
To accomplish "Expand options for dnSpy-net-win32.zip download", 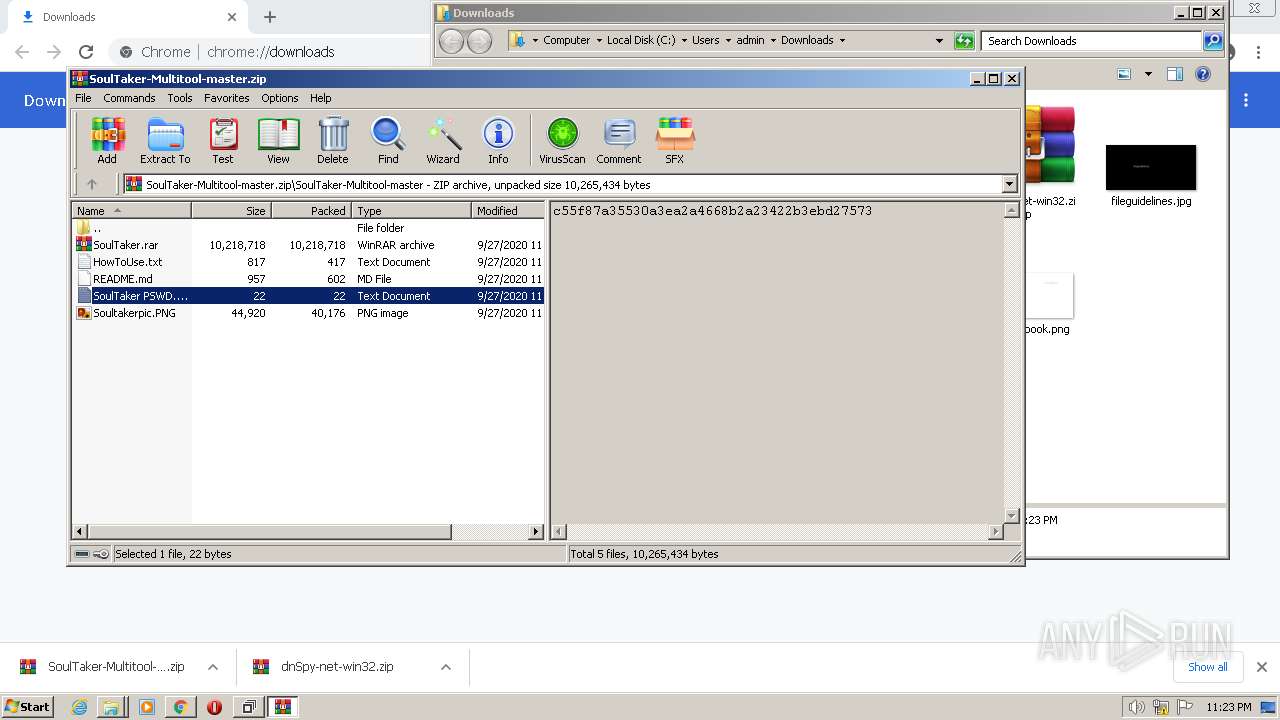I will [446, 667].
